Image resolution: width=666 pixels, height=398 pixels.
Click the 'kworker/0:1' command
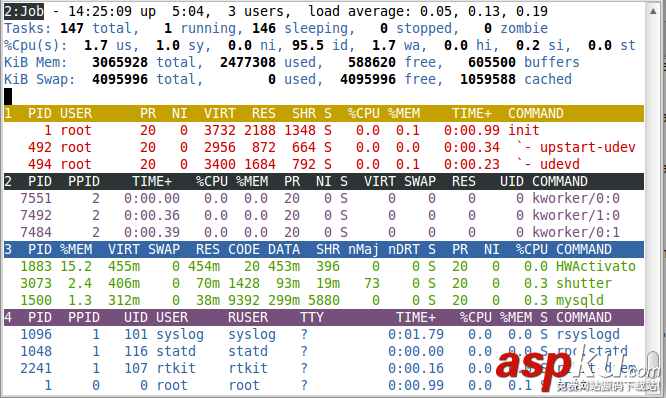click(x=576, y=232)
